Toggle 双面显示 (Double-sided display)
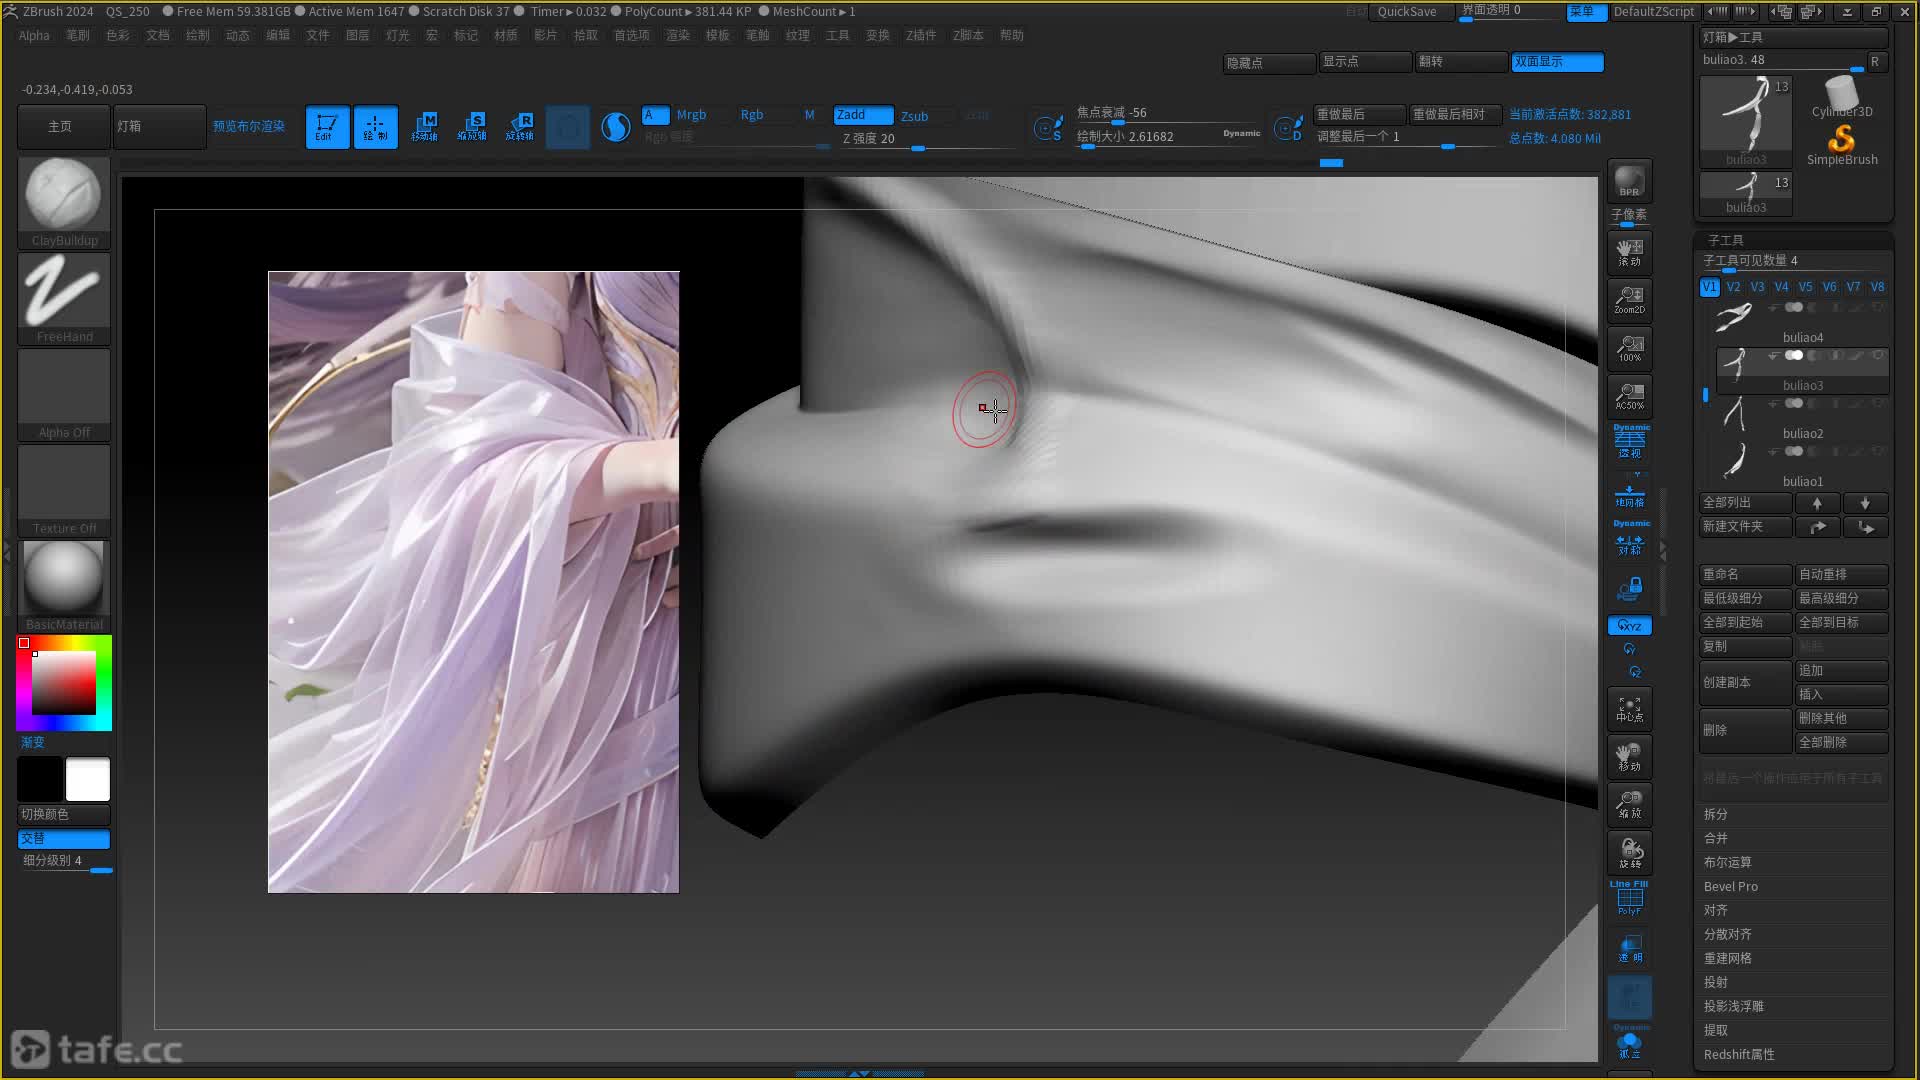The width and height of the screenshot is (1920, 1080). [1557, 62]
